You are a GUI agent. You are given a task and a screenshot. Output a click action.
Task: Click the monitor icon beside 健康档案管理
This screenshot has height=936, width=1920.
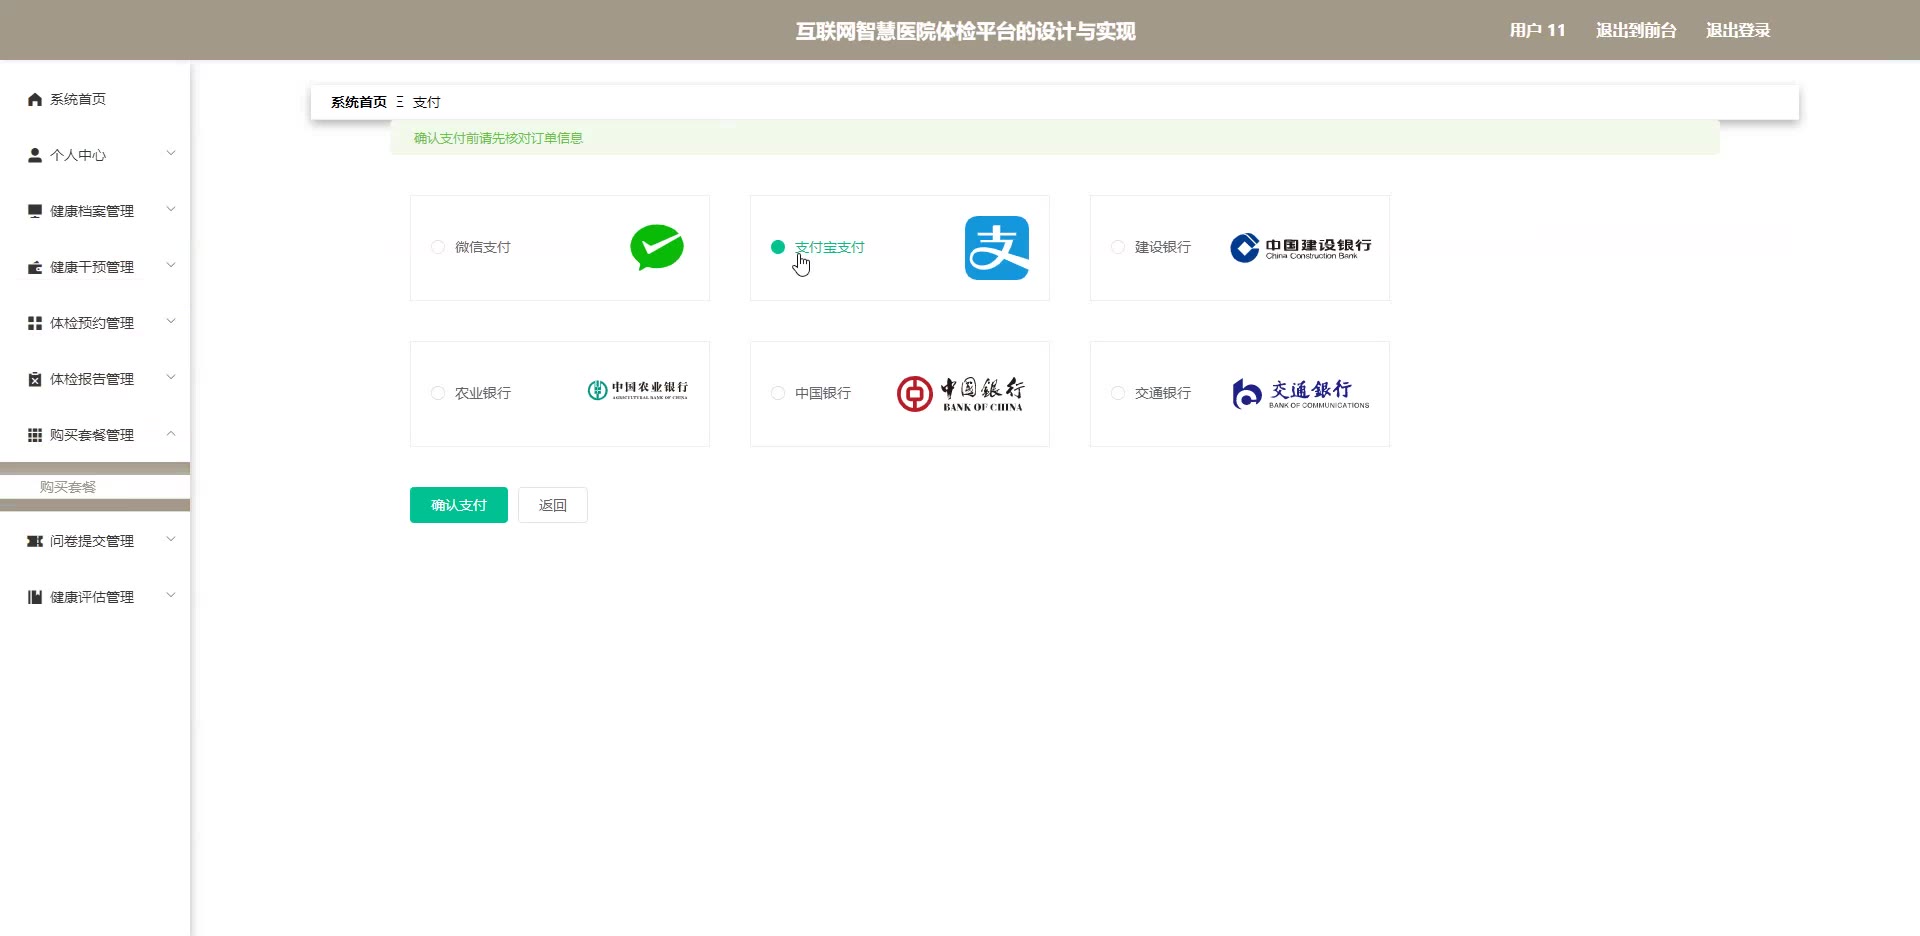point(35,211)
